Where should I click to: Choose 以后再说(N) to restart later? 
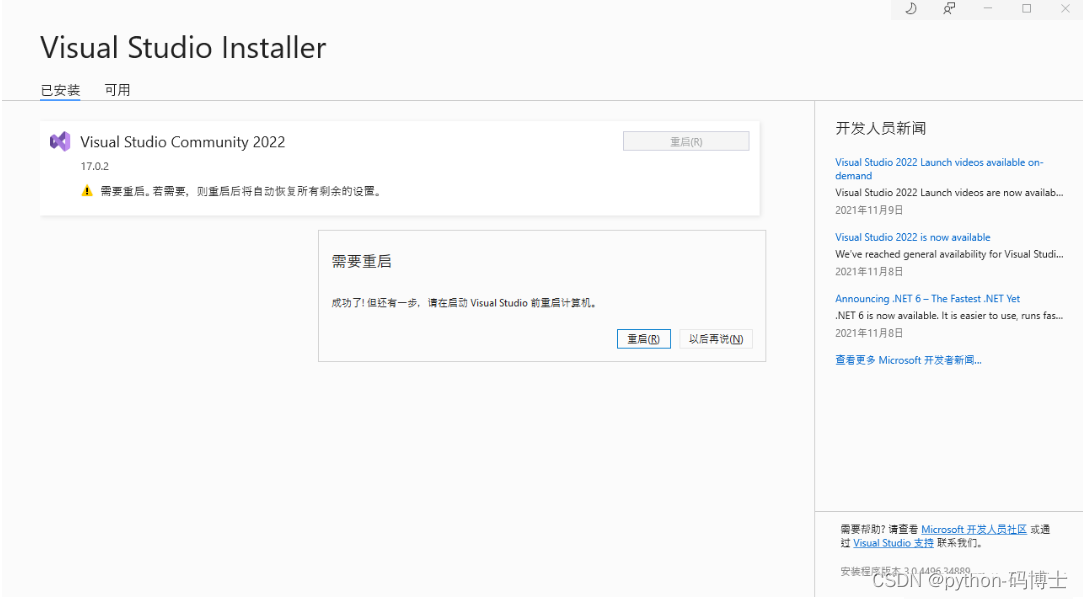click(x=716, y=339)
